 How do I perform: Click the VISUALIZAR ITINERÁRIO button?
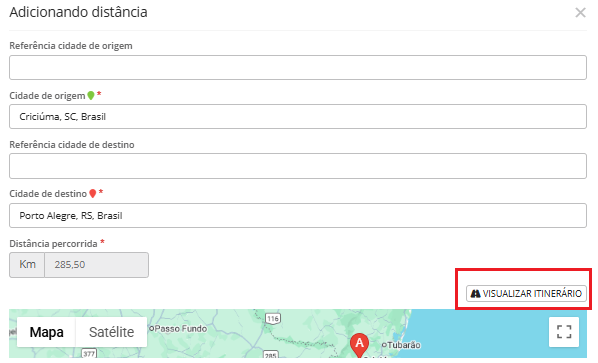click(526, 294)
